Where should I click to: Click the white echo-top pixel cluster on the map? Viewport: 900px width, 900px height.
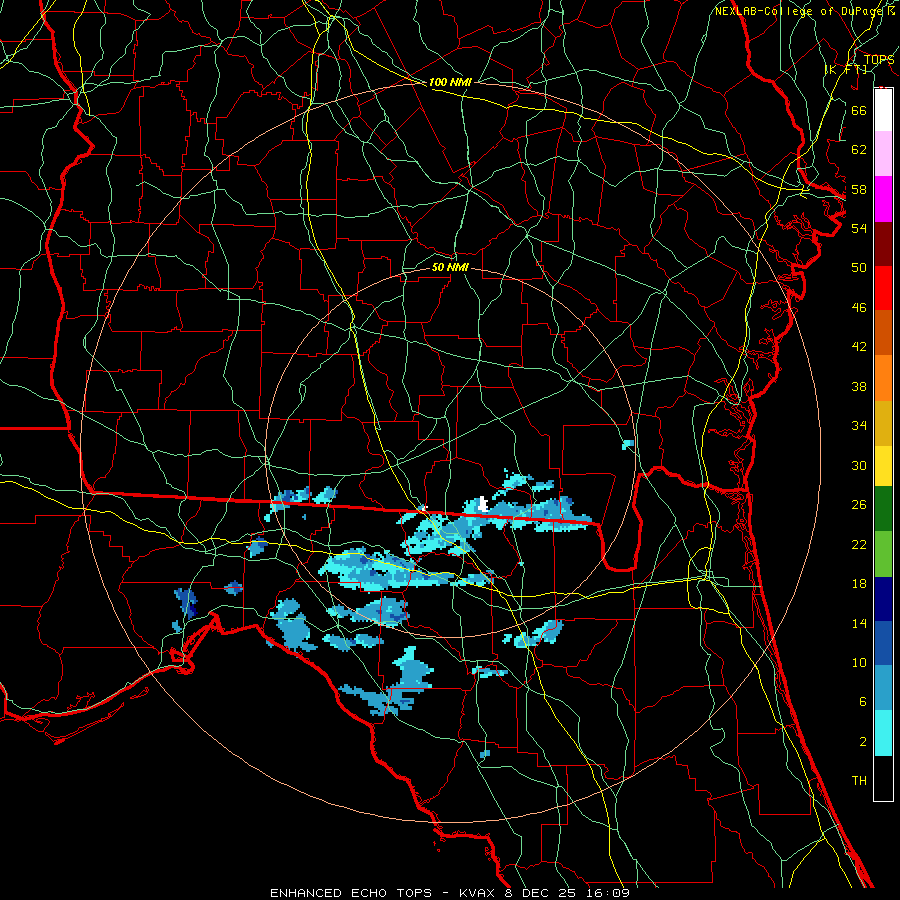(x=483, y=505)
